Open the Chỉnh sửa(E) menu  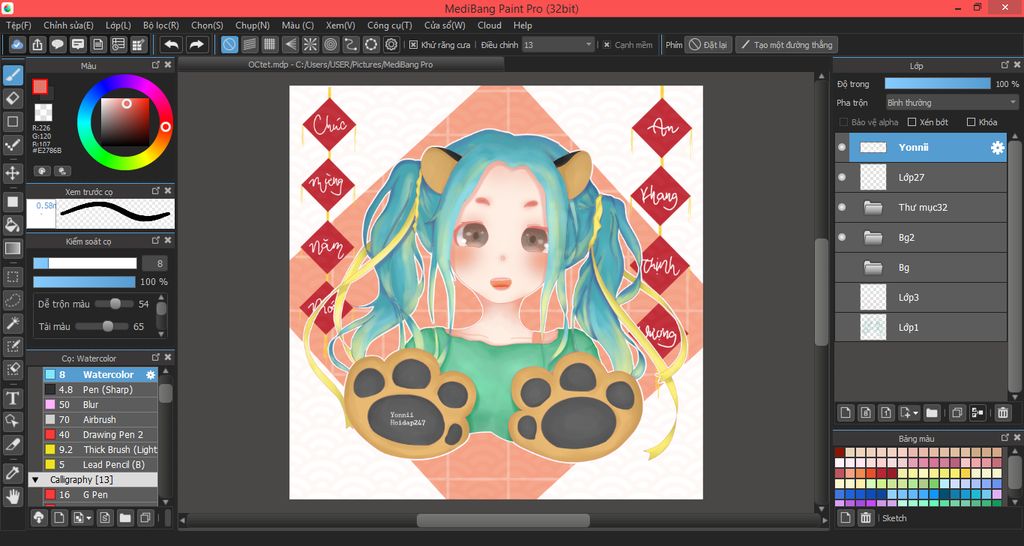[x=69, y=25]
